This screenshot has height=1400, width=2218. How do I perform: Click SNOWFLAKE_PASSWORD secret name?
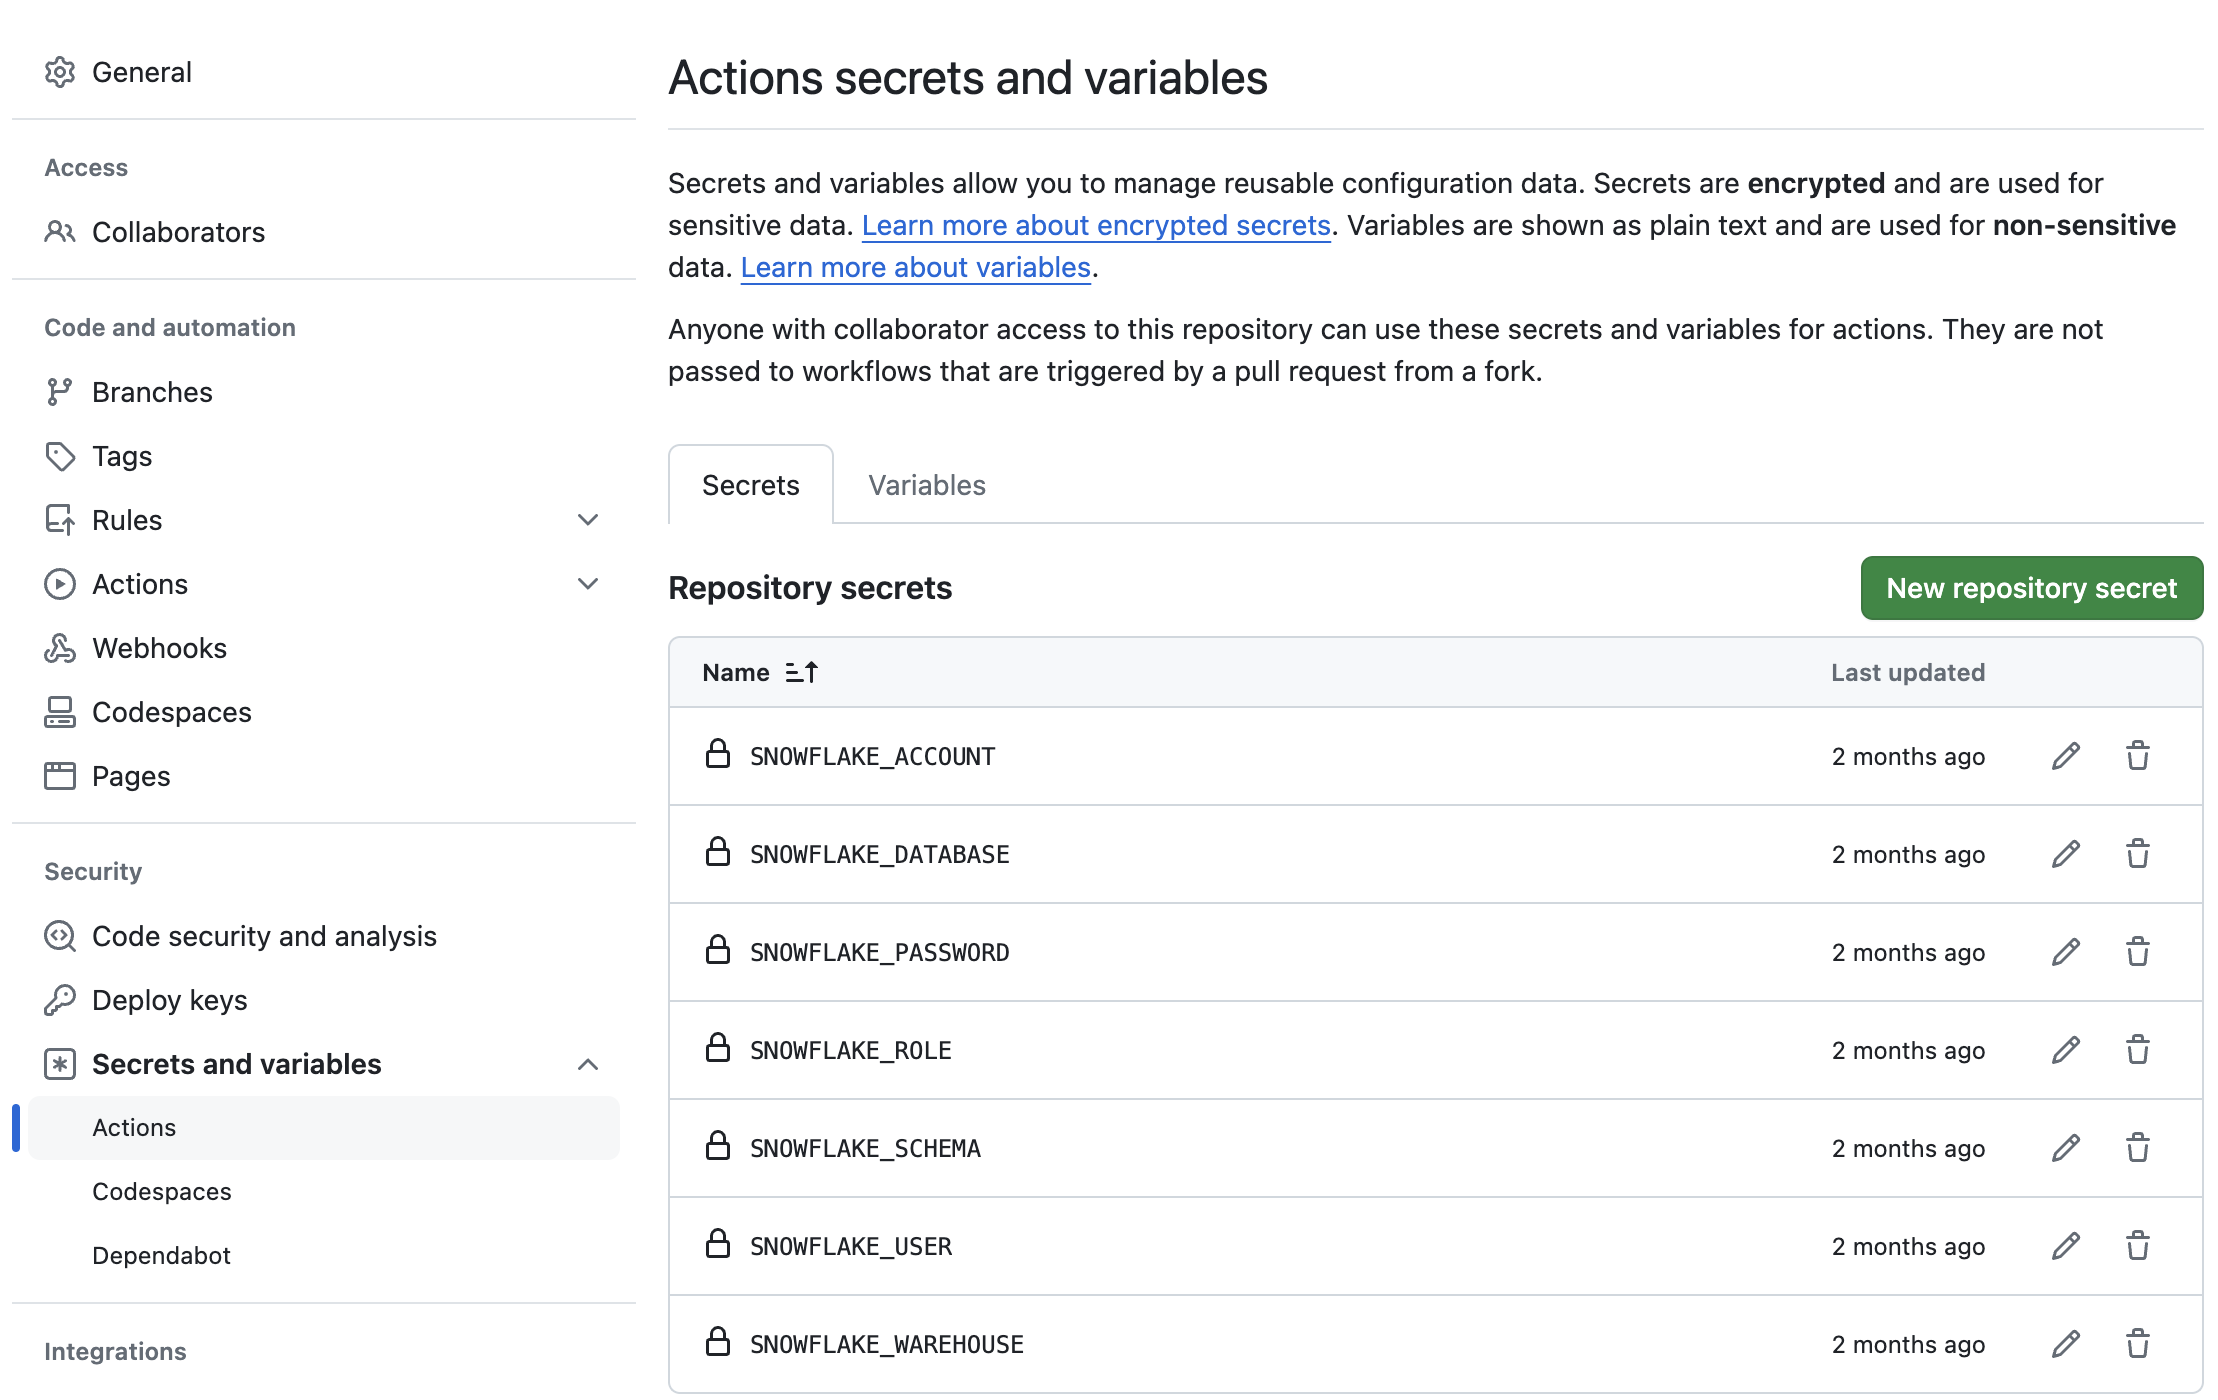click(880, 952)
